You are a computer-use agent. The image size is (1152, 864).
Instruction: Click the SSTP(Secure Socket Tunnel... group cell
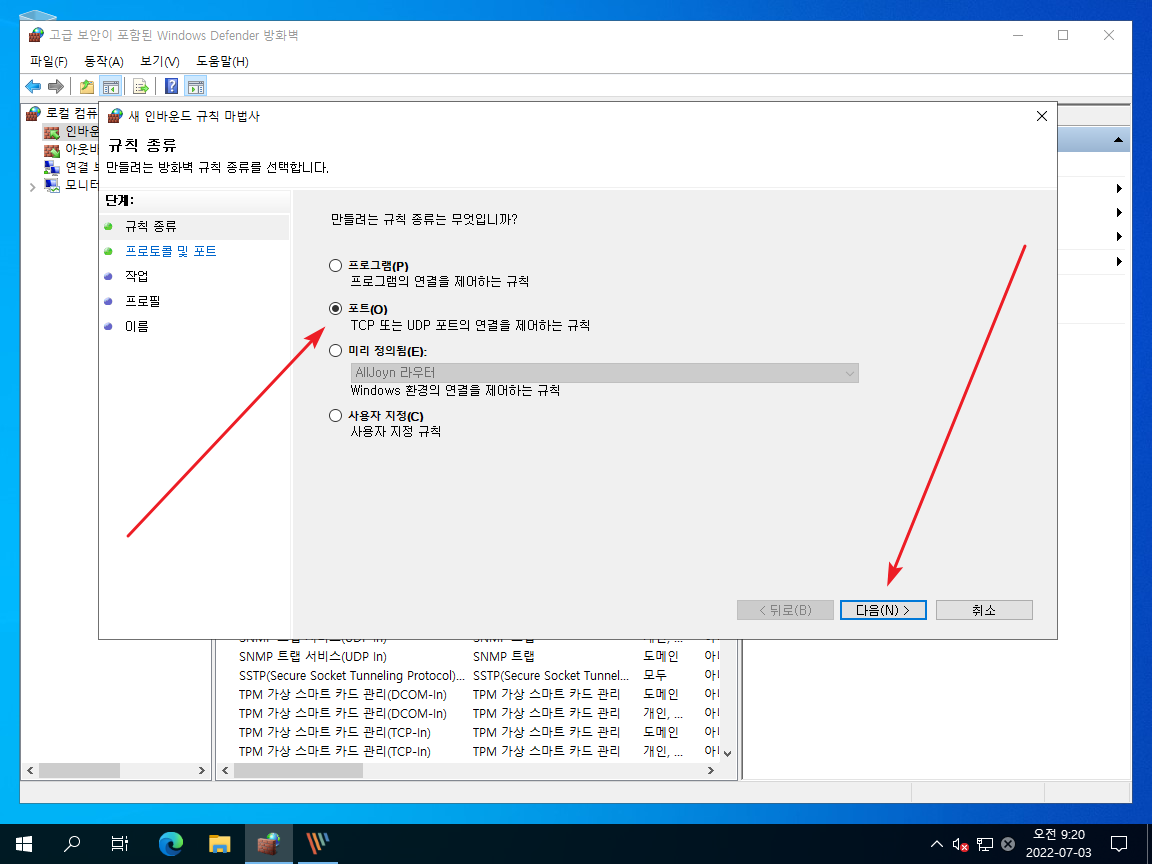point(551,676)
